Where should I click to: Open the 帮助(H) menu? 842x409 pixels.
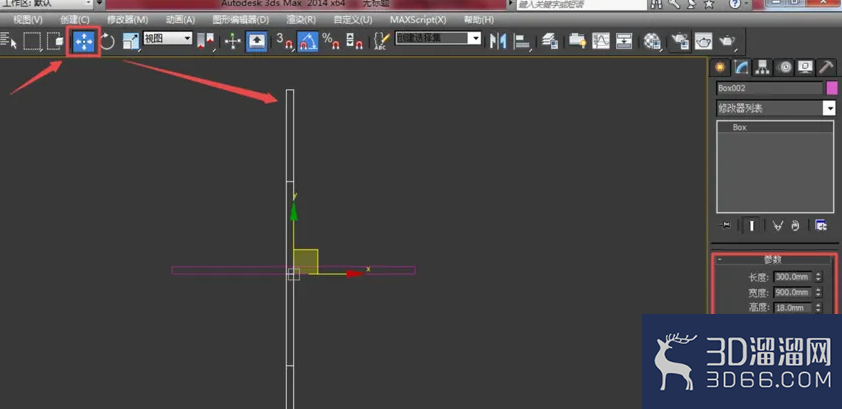(478, 20)
